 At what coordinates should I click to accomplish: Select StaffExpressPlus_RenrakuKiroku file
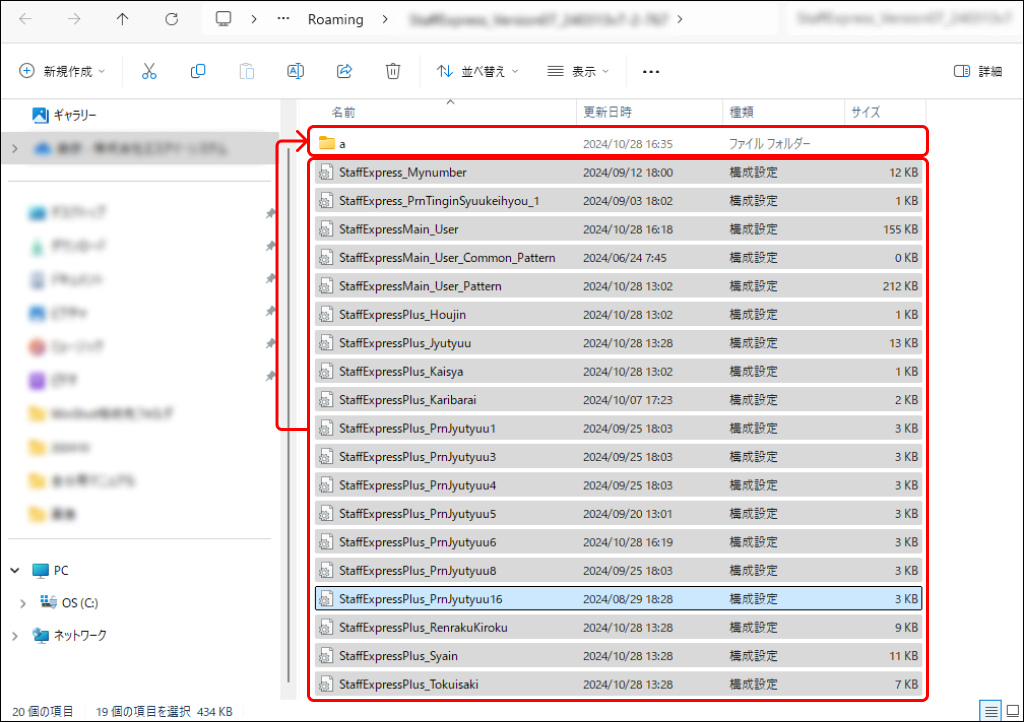click(x=618, y=627)
